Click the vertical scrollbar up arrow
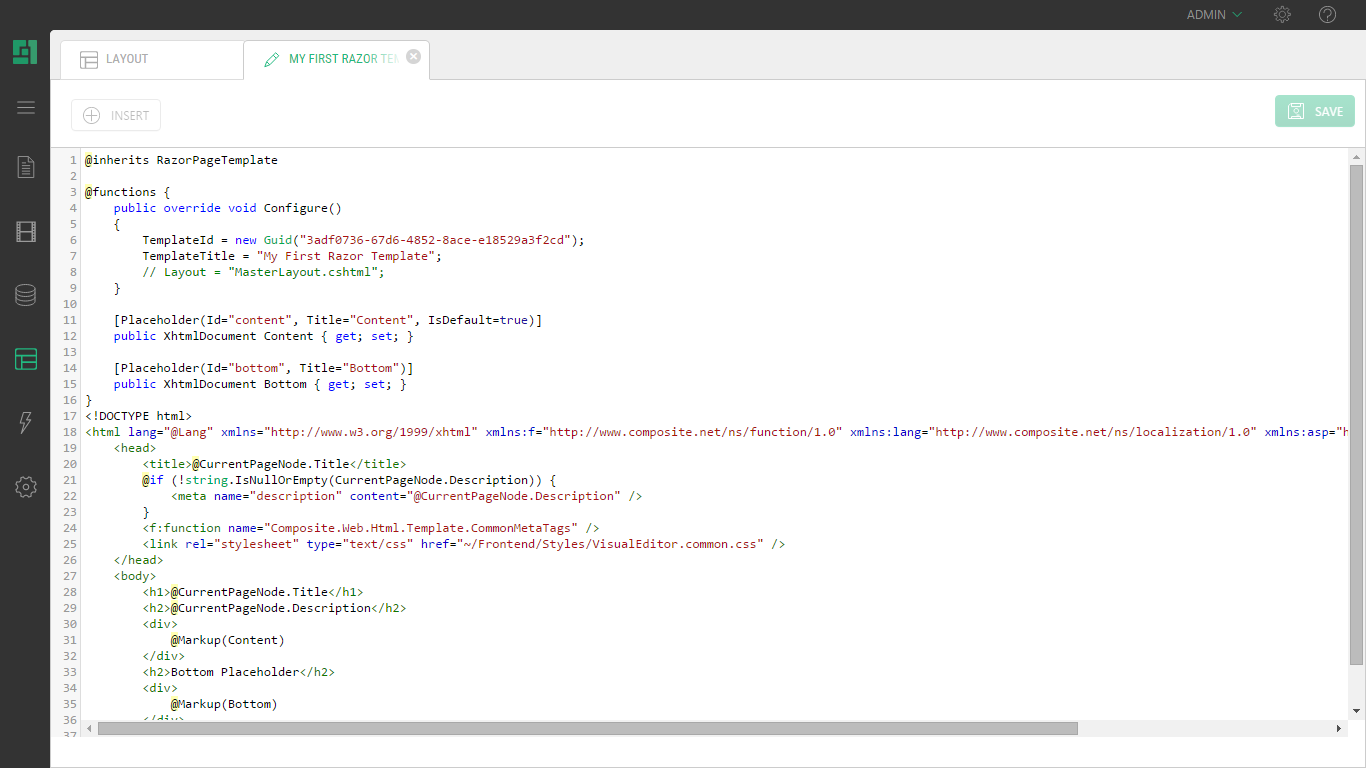 click(x=1356, y=157)
